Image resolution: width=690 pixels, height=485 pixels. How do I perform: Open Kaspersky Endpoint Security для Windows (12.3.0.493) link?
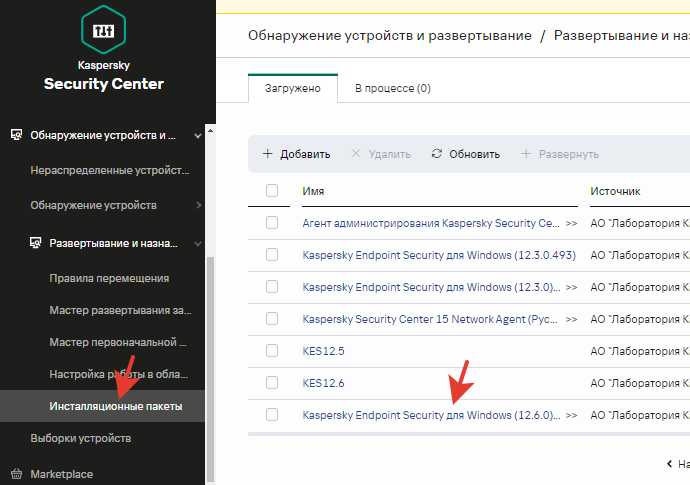[x=439, y=255]
